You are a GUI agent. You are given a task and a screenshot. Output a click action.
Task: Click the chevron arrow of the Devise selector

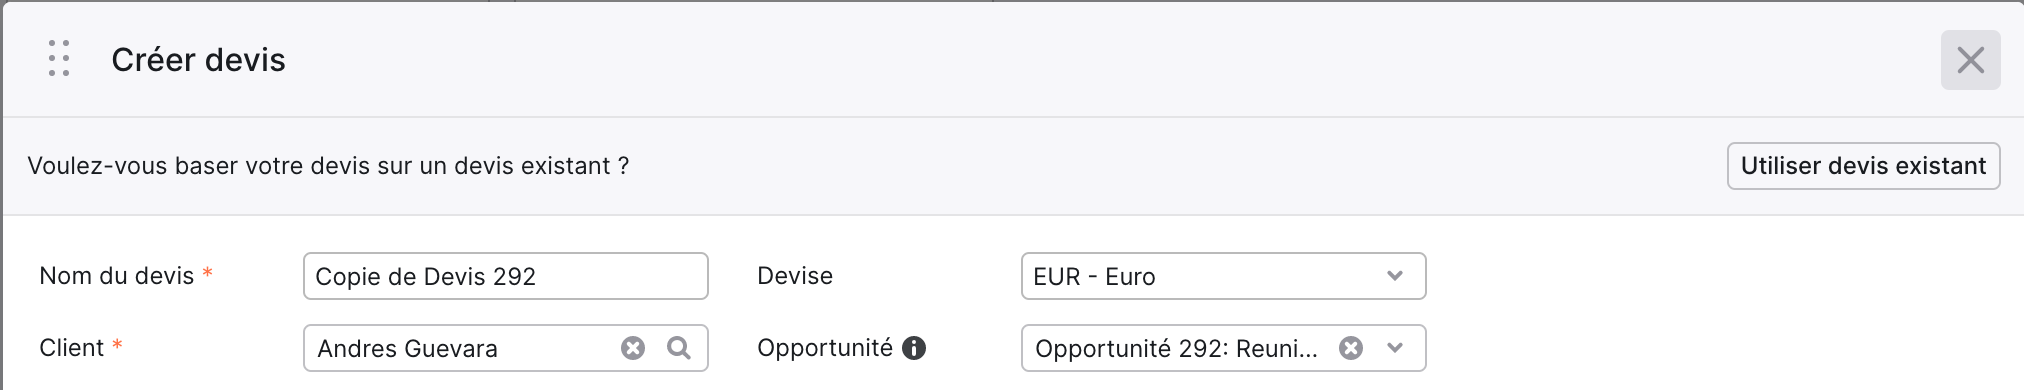click(x=1395, y=276)
